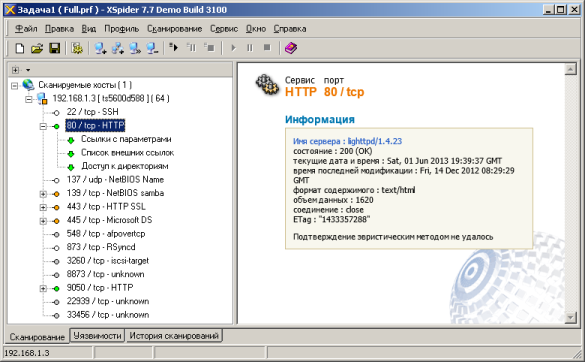Switch to the Уязвимости tab
This screenshot has width=585, height=362.
(x=97, y=336)
